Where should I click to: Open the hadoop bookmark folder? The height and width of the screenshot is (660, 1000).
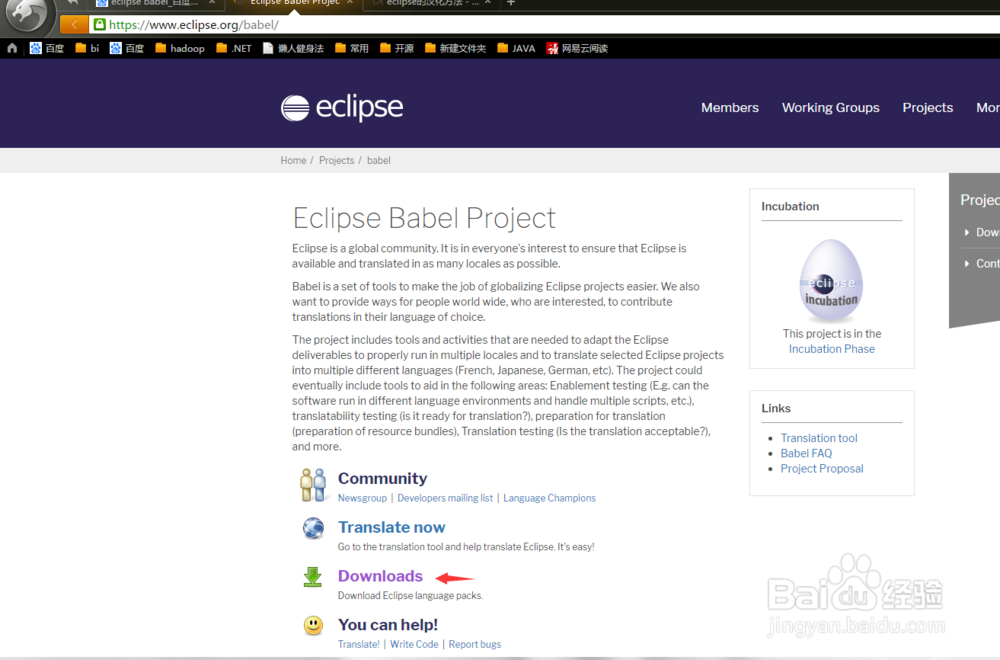pos(180,48)
